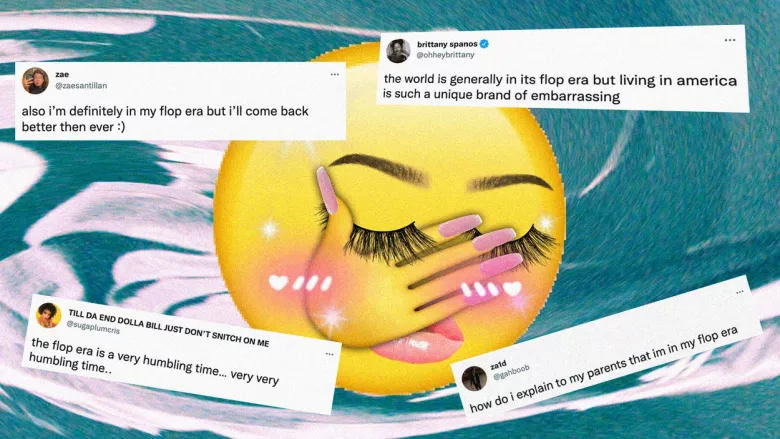The height and width of the screenshot is (439, 780).
Task: Open the @zaesantillan handle link
Action: 81,86
